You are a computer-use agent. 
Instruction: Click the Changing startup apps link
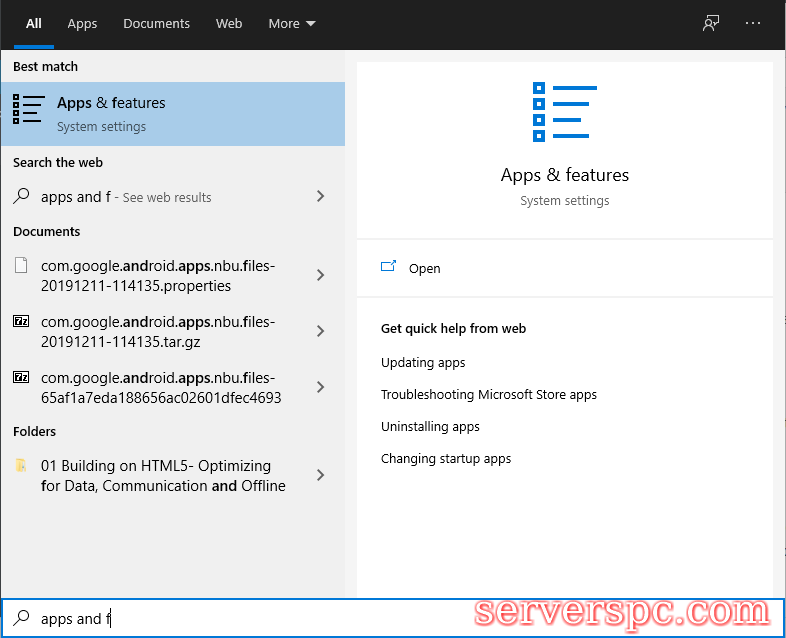445,459
